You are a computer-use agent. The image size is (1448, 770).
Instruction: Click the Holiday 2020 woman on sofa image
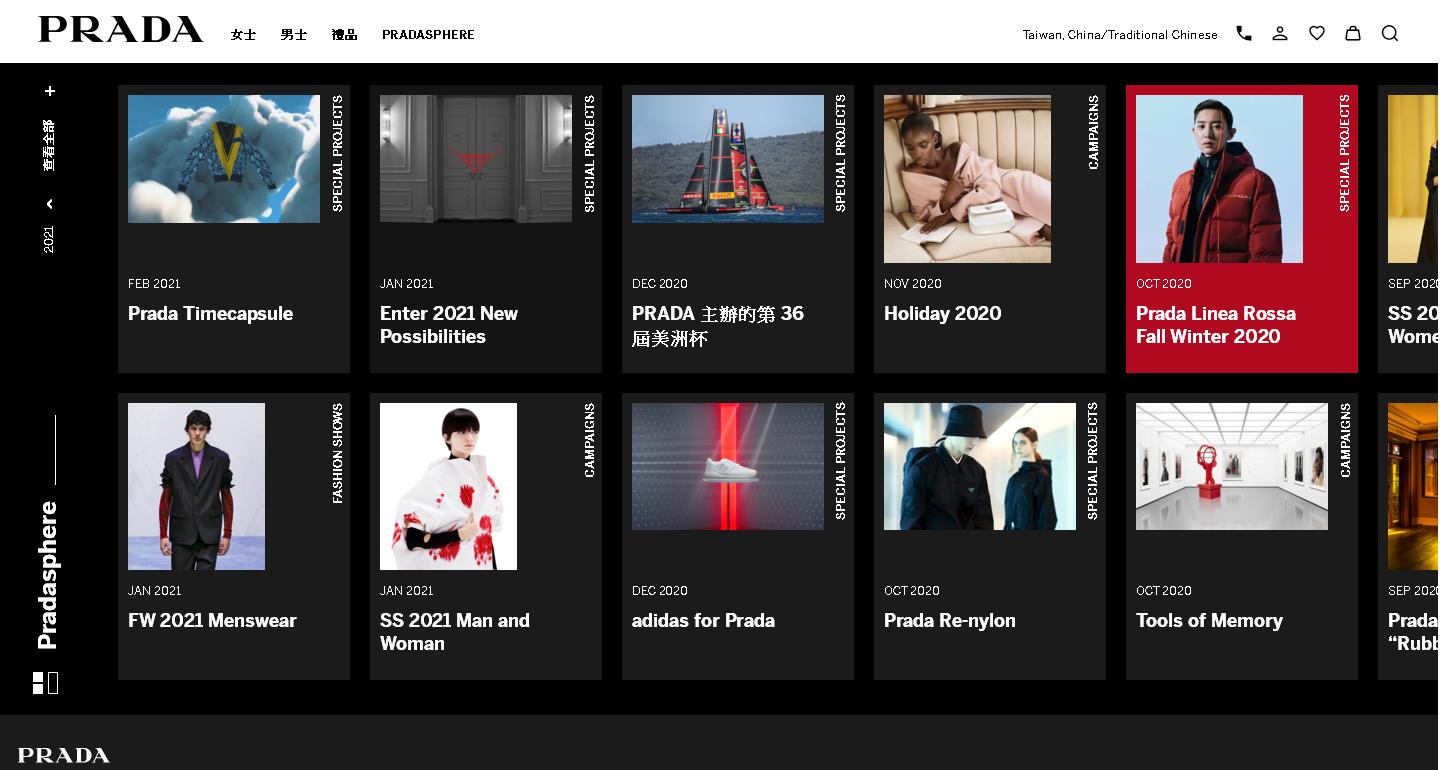point(967,179)
